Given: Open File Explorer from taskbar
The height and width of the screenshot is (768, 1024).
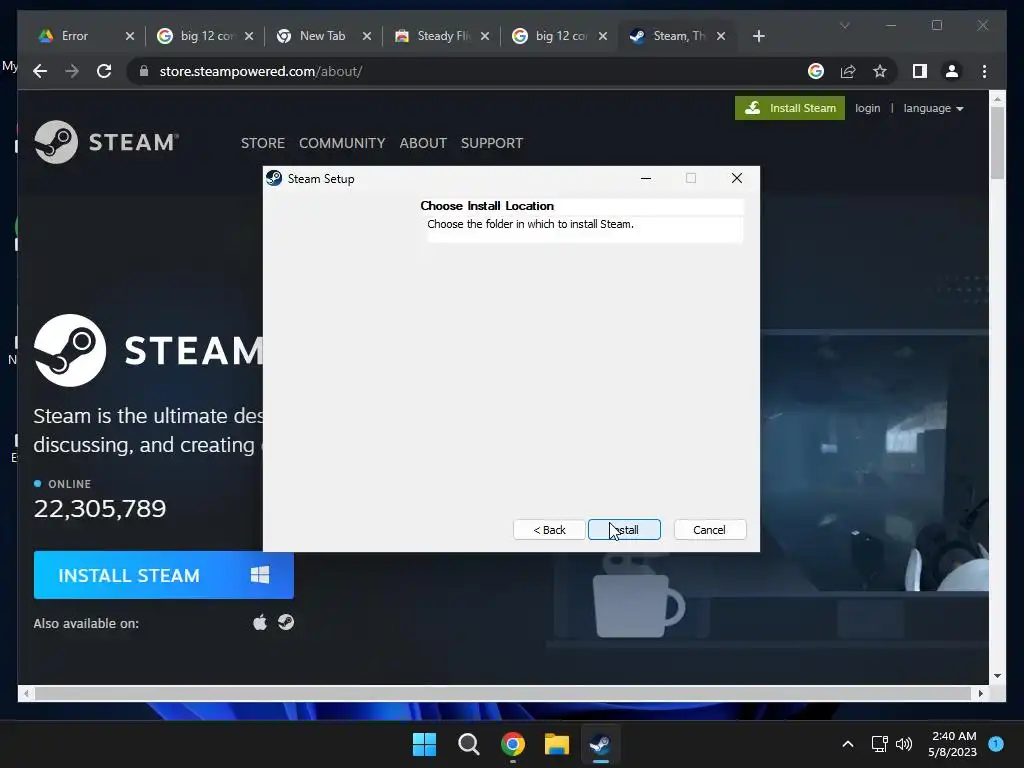Looking at the screenshot, I should pyautogui.click(x=556, y=744).
